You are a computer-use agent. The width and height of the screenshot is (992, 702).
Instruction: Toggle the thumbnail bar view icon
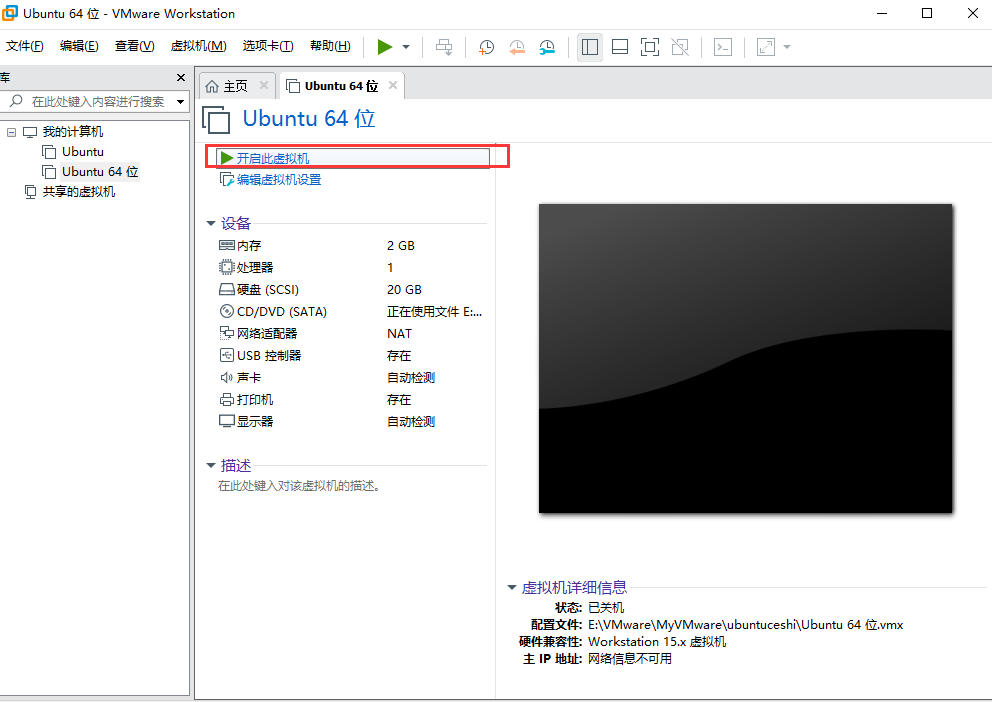[x=620, y=47]
